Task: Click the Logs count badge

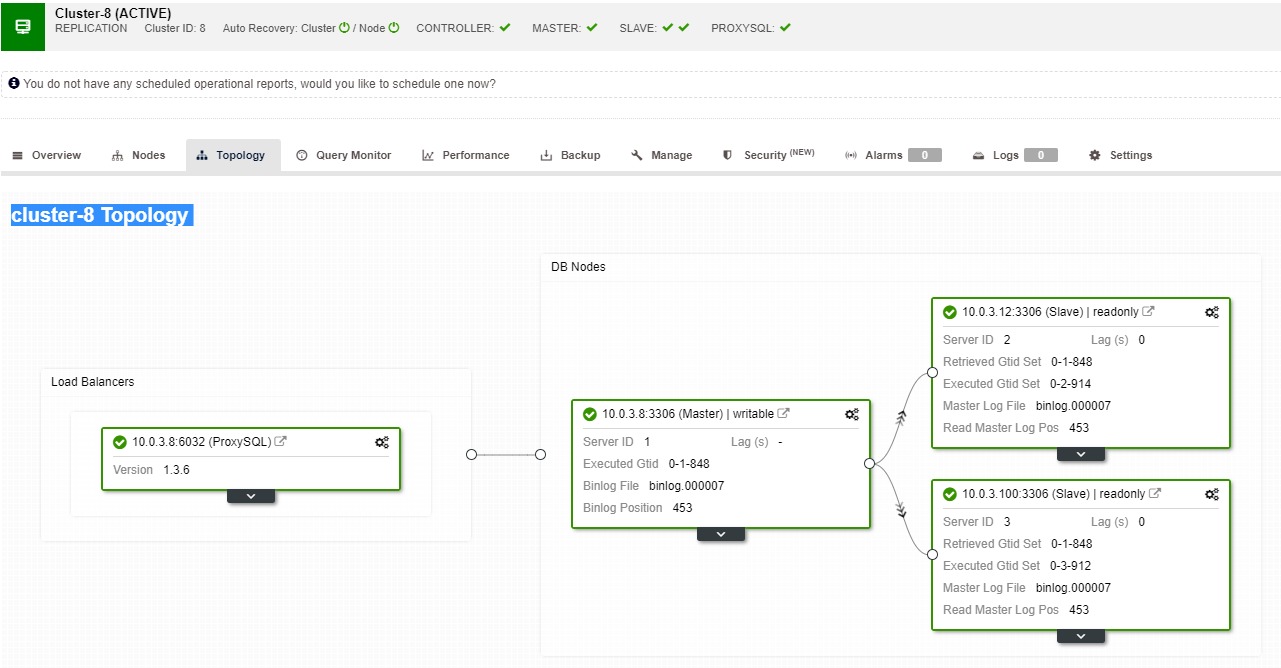Action: point(1041,155)
